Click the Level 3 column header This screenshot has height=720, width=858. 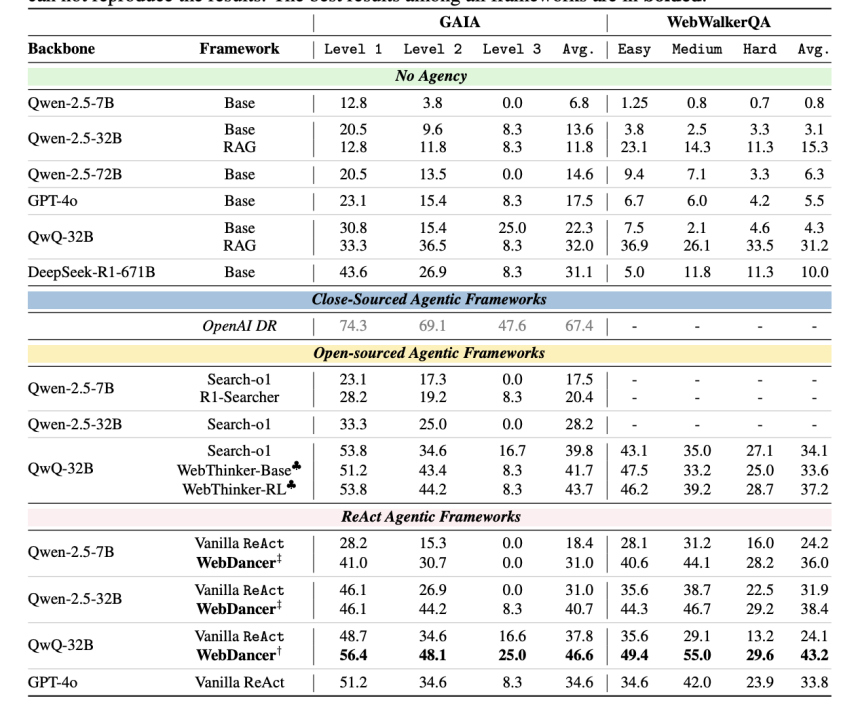click(512, 49)
